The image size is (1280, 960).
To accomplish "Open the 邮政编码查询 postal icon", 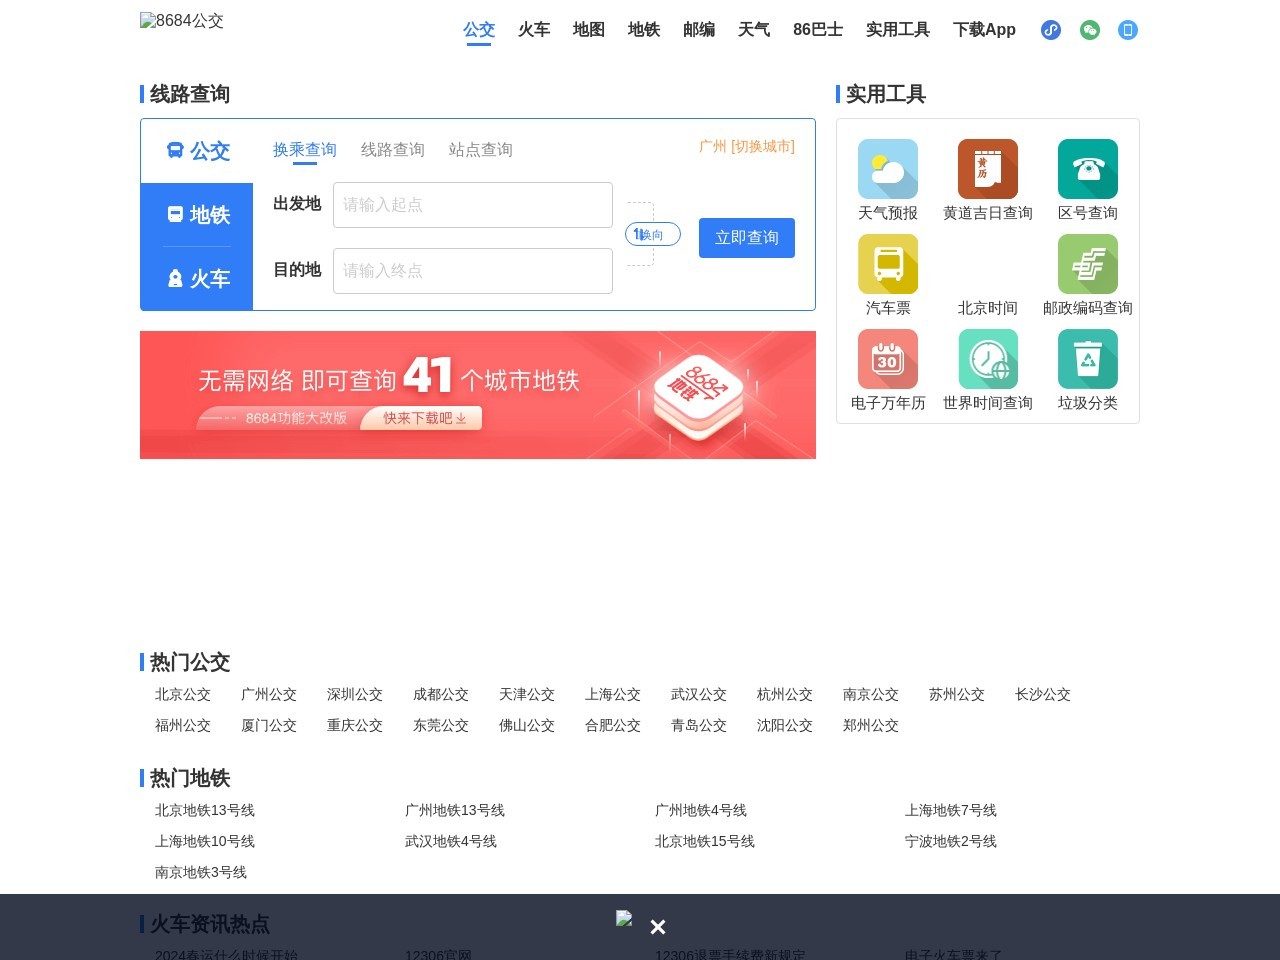I will [x=1088, y=264].
